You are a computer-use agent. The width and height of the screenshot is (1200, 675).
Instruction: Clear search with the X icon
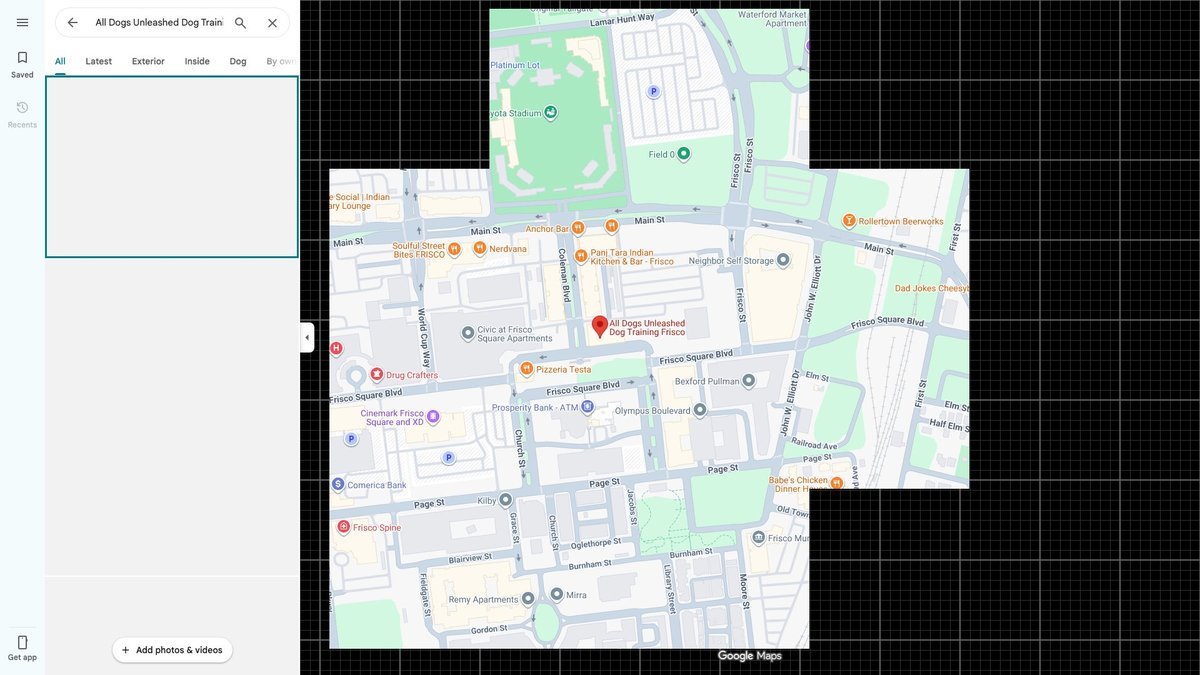272,22
